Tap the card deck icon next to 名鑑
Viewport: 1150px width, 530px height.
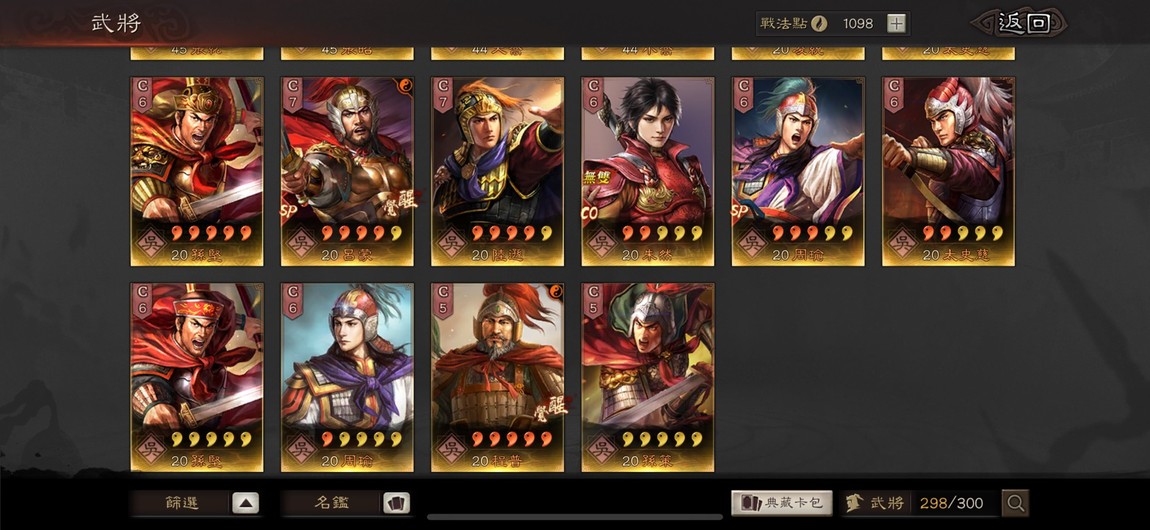[x=396, y=503]
